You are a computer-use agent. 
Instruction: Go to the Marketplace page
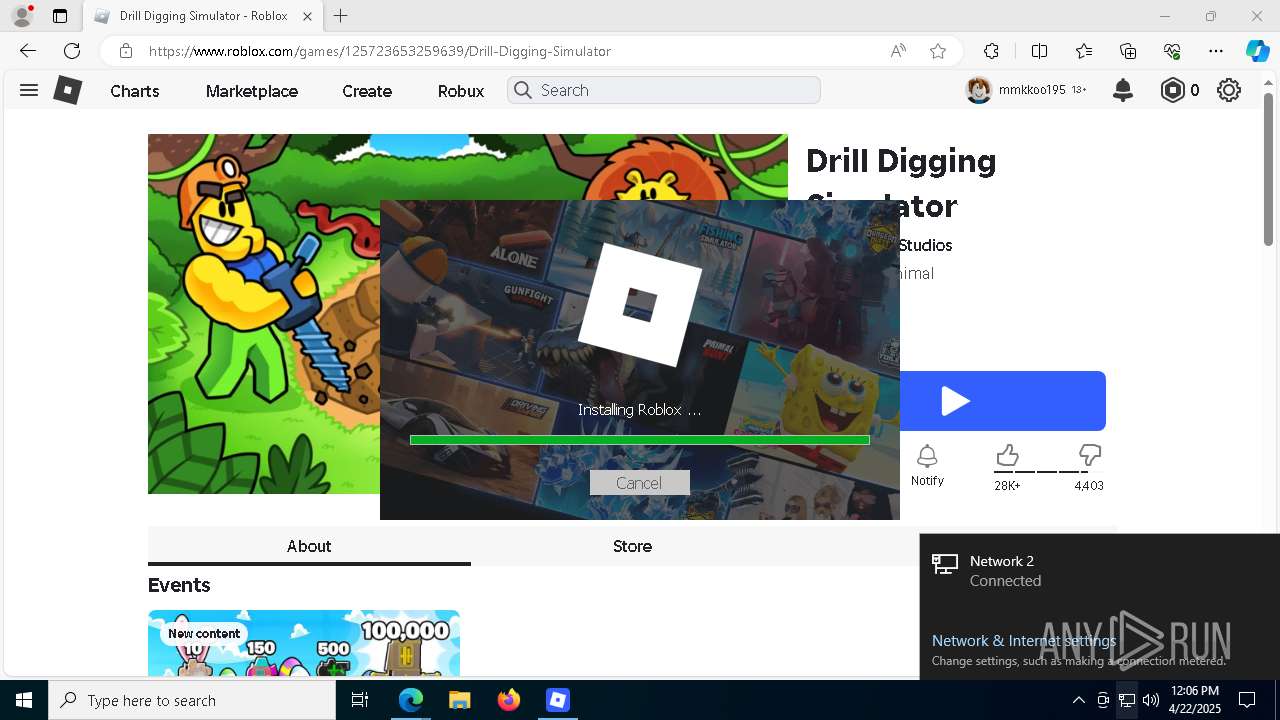click(252, 91)
